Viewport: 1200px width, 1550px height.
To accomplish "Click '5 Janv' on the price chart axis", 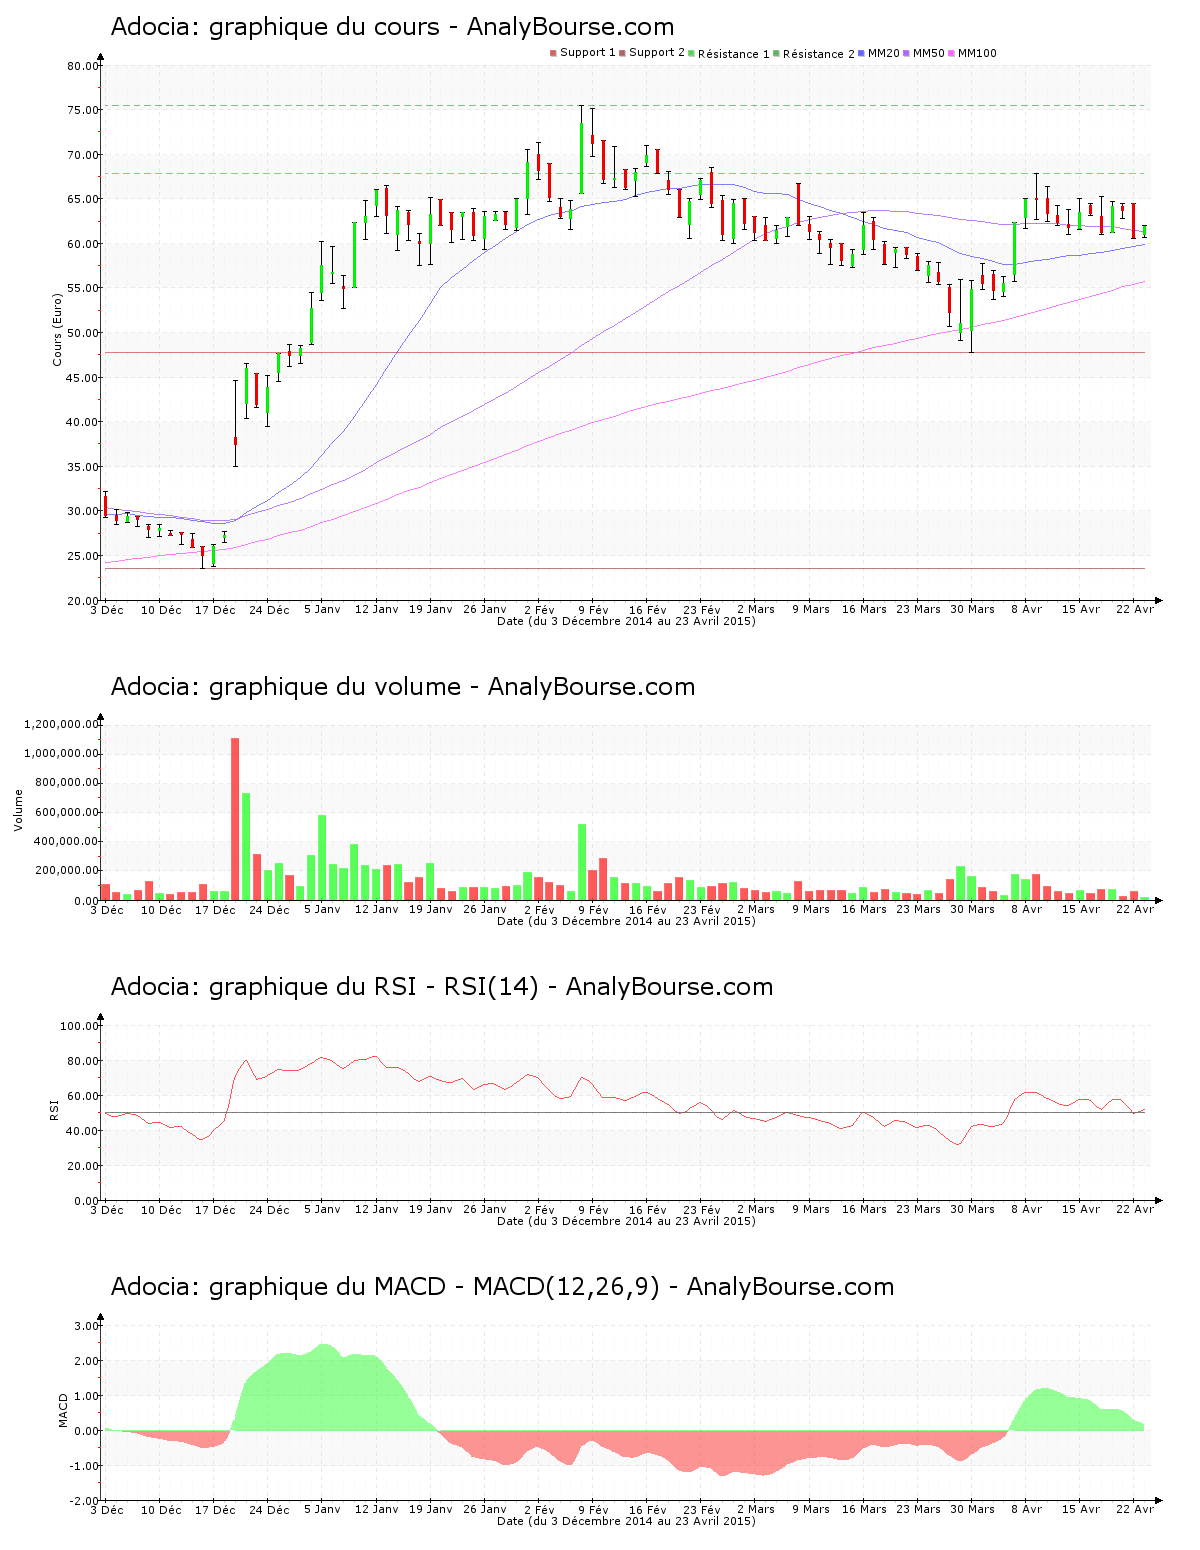I will (322, 609).
